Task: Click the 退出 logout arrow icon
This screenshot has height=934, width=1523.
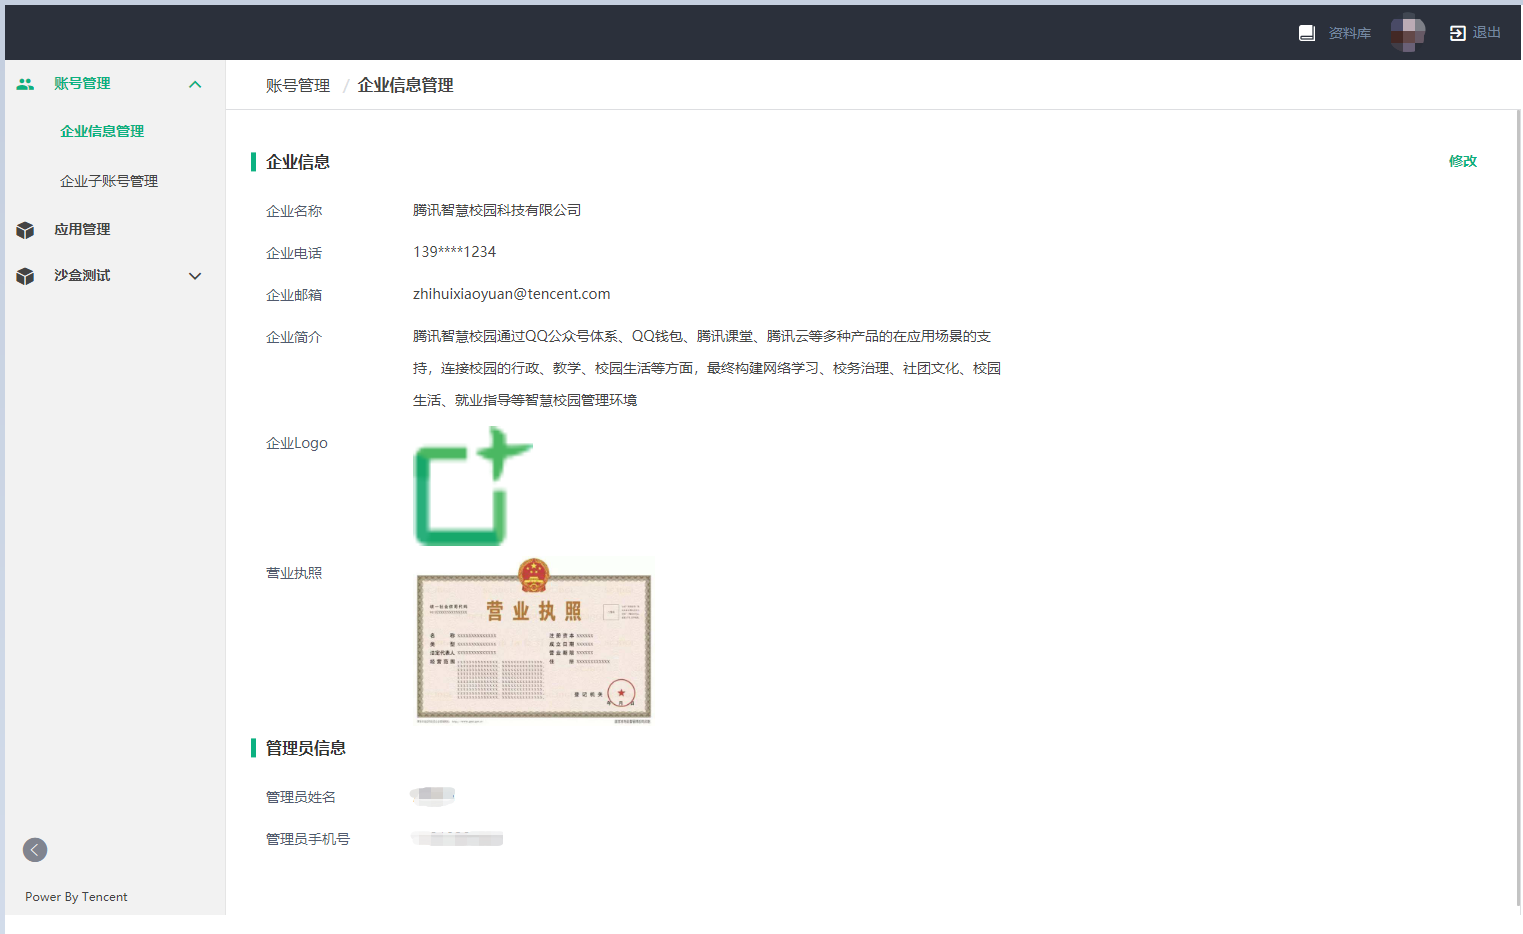Action: pos(1457,33)
